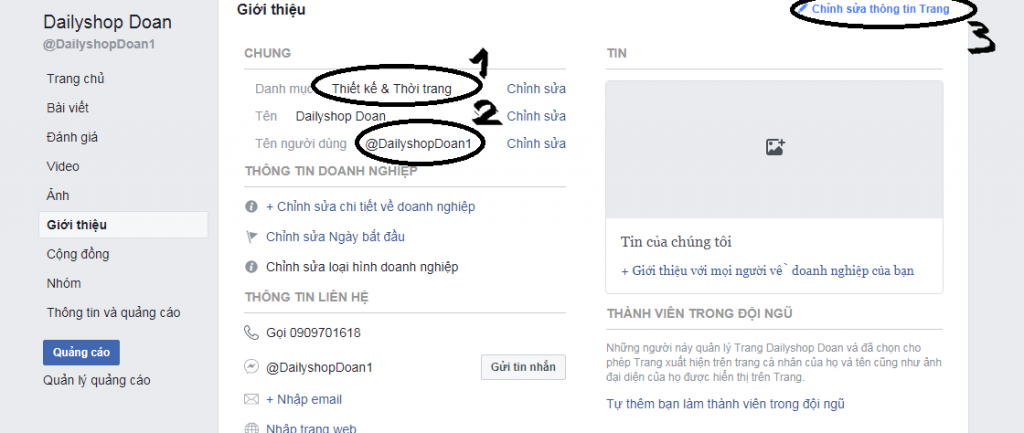The height and width of the screenshot is (433, 1024).
Task: Open Cộng đồng from the sidebar
Action: coord(78,254)
